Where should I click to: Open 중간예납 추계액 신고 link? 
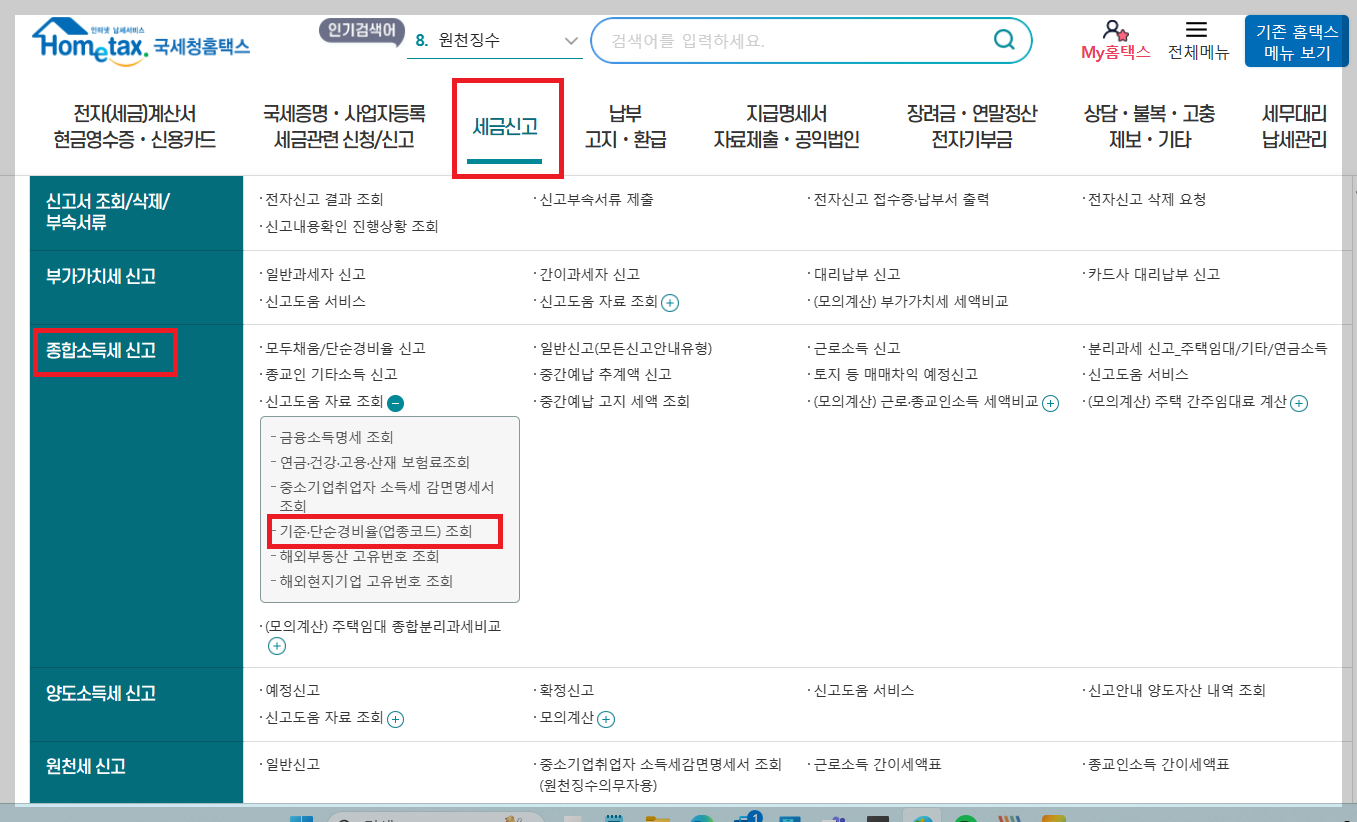tap(605, 374)
